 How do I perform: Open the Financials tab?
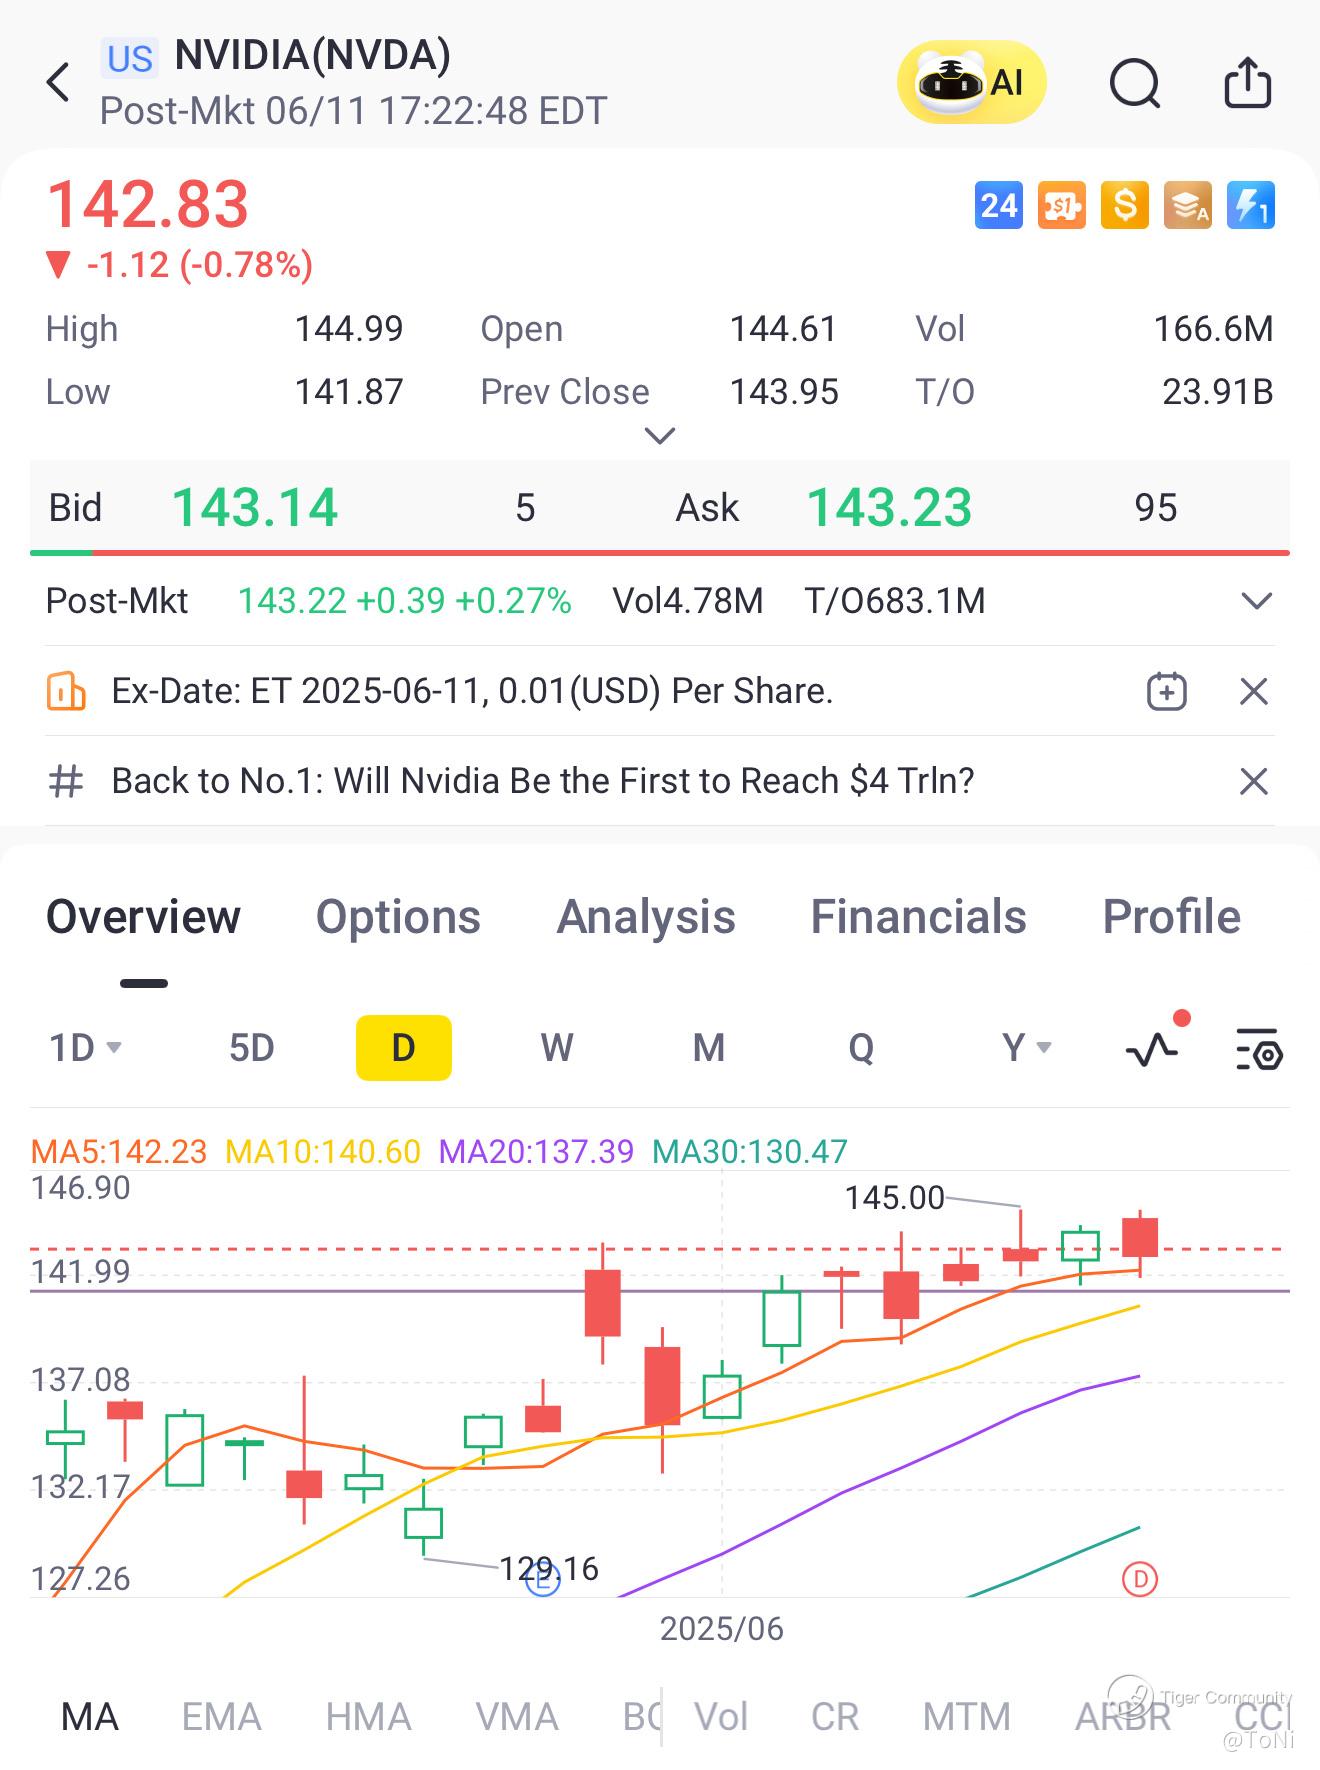[x=918, y=917]
